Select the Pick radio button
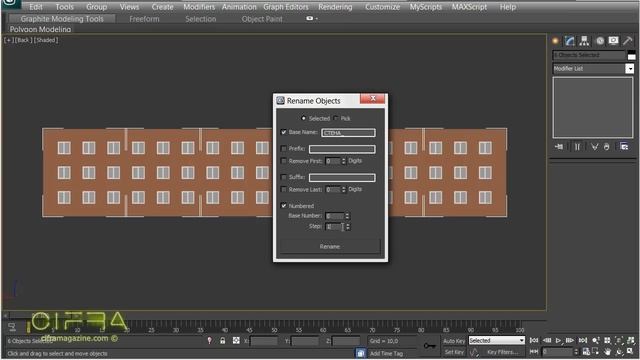Viewport: 640px width, 360px height. pos(336,118)
